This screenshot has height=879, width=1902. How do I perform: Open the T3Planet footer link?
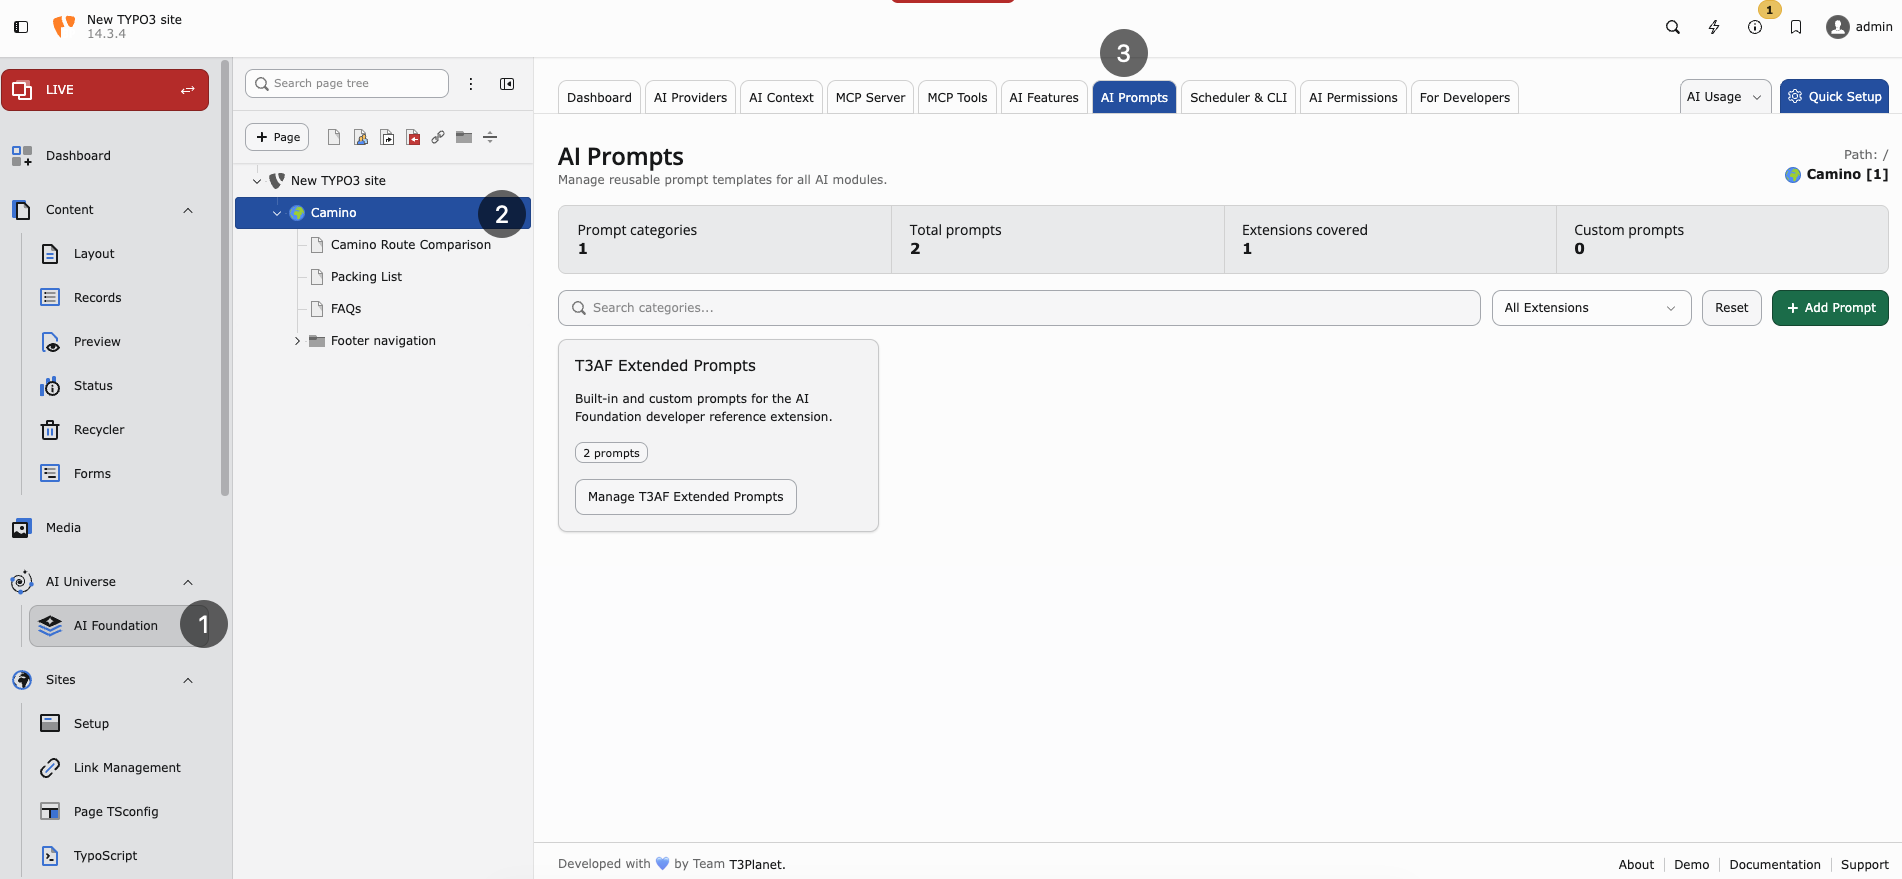pos(757,865)
